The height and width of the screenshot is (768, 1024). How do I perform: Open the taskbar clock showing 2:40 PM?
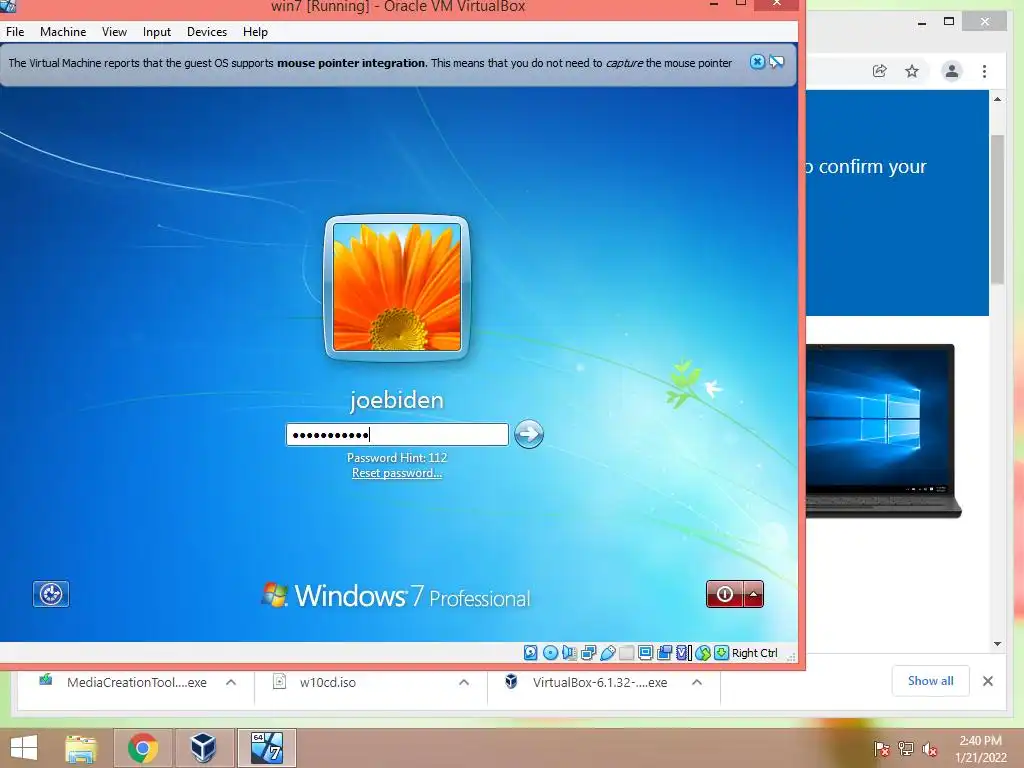tap(981, 749)
